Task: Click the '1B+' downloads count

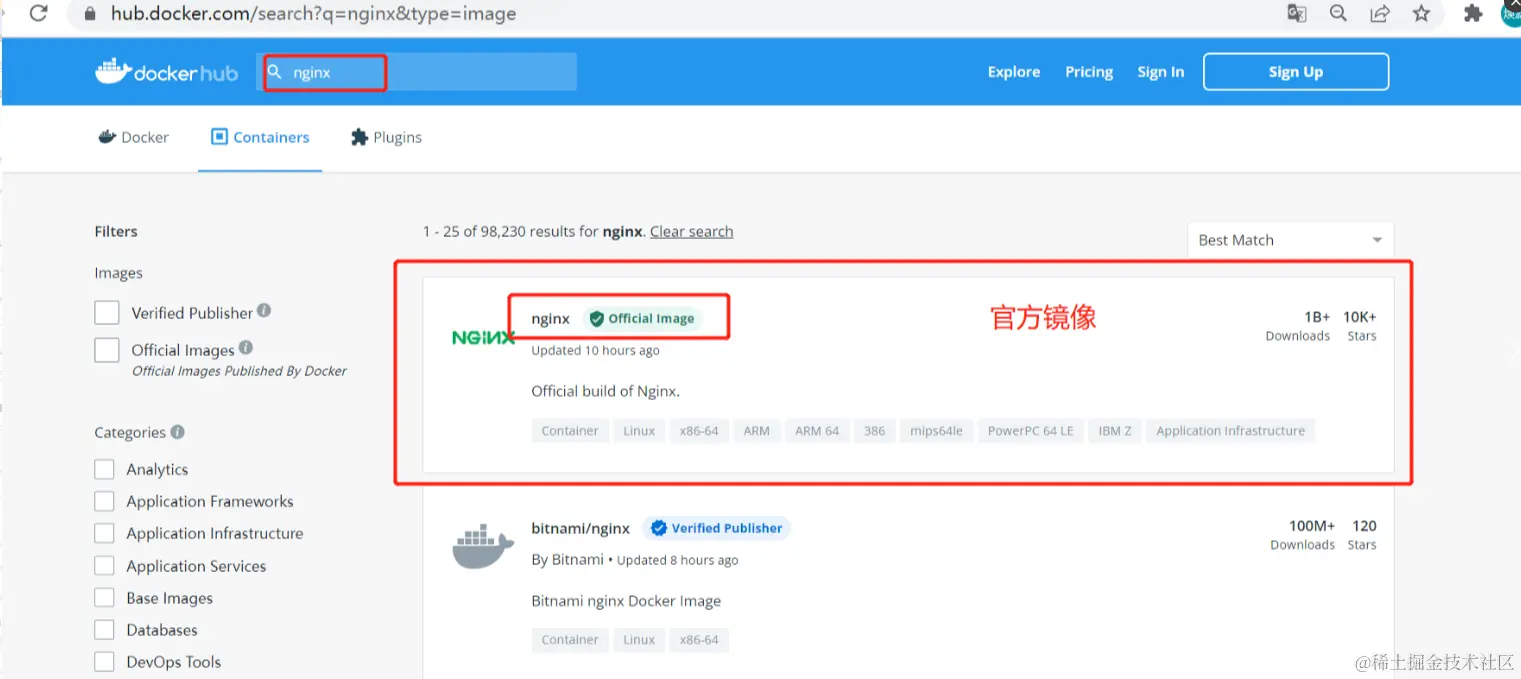Action: [1317, 317]
